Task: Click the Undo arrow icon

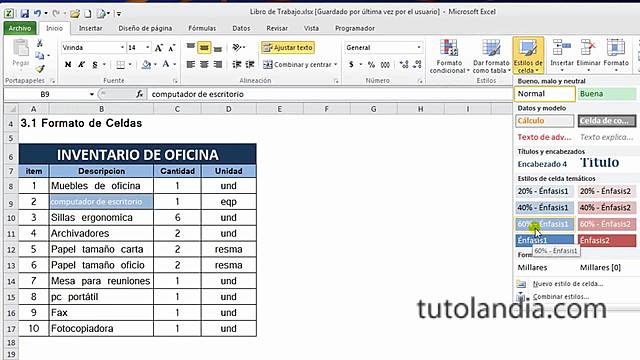Action: click(37, 13)
